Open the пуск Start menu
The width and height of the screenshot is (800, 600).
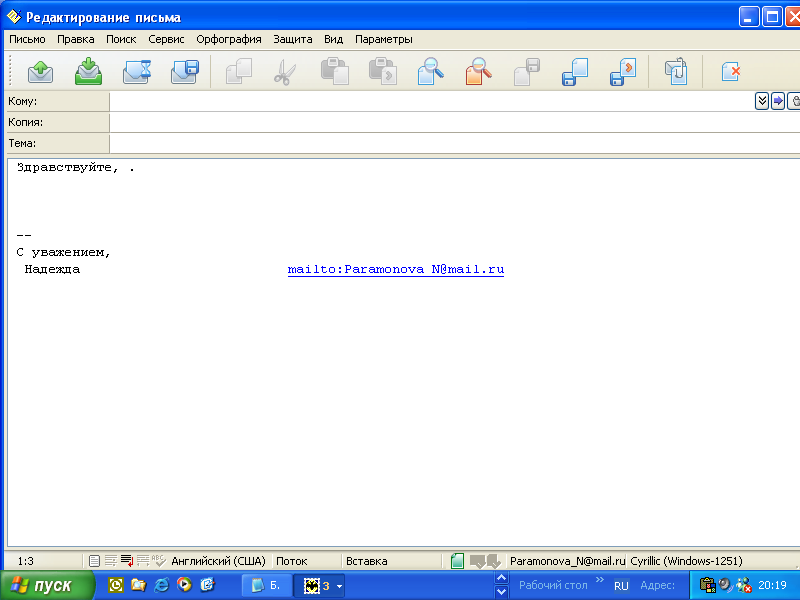[47, 585]
